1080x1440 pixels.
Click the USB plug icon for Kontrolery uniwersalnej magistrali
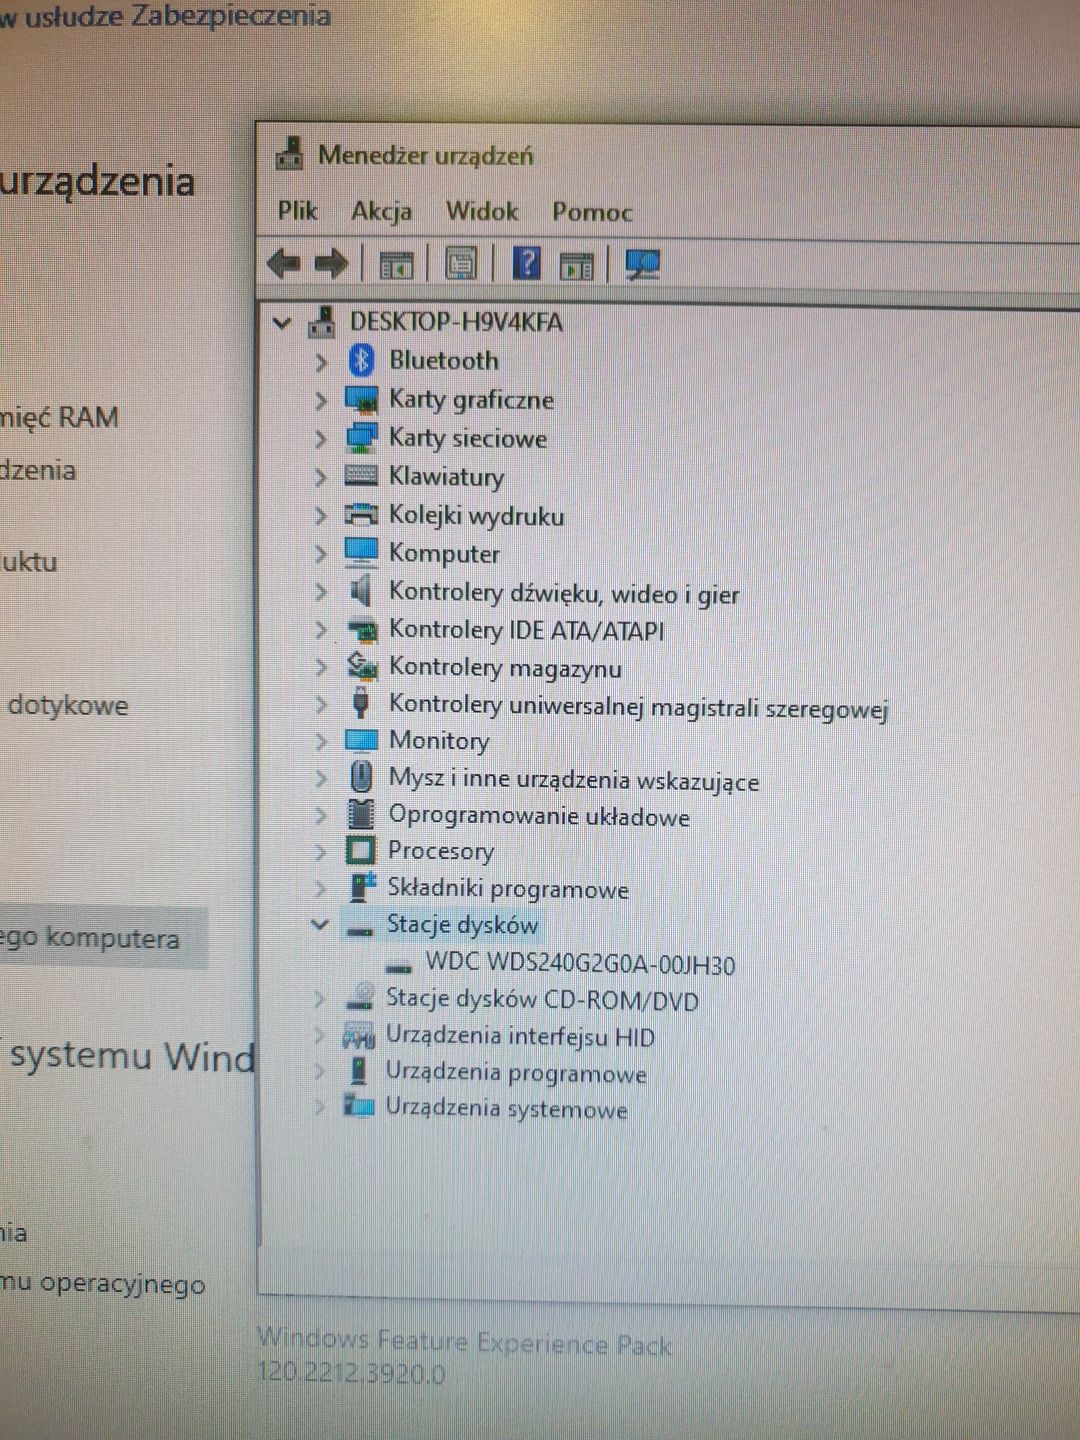coord(361,703)
